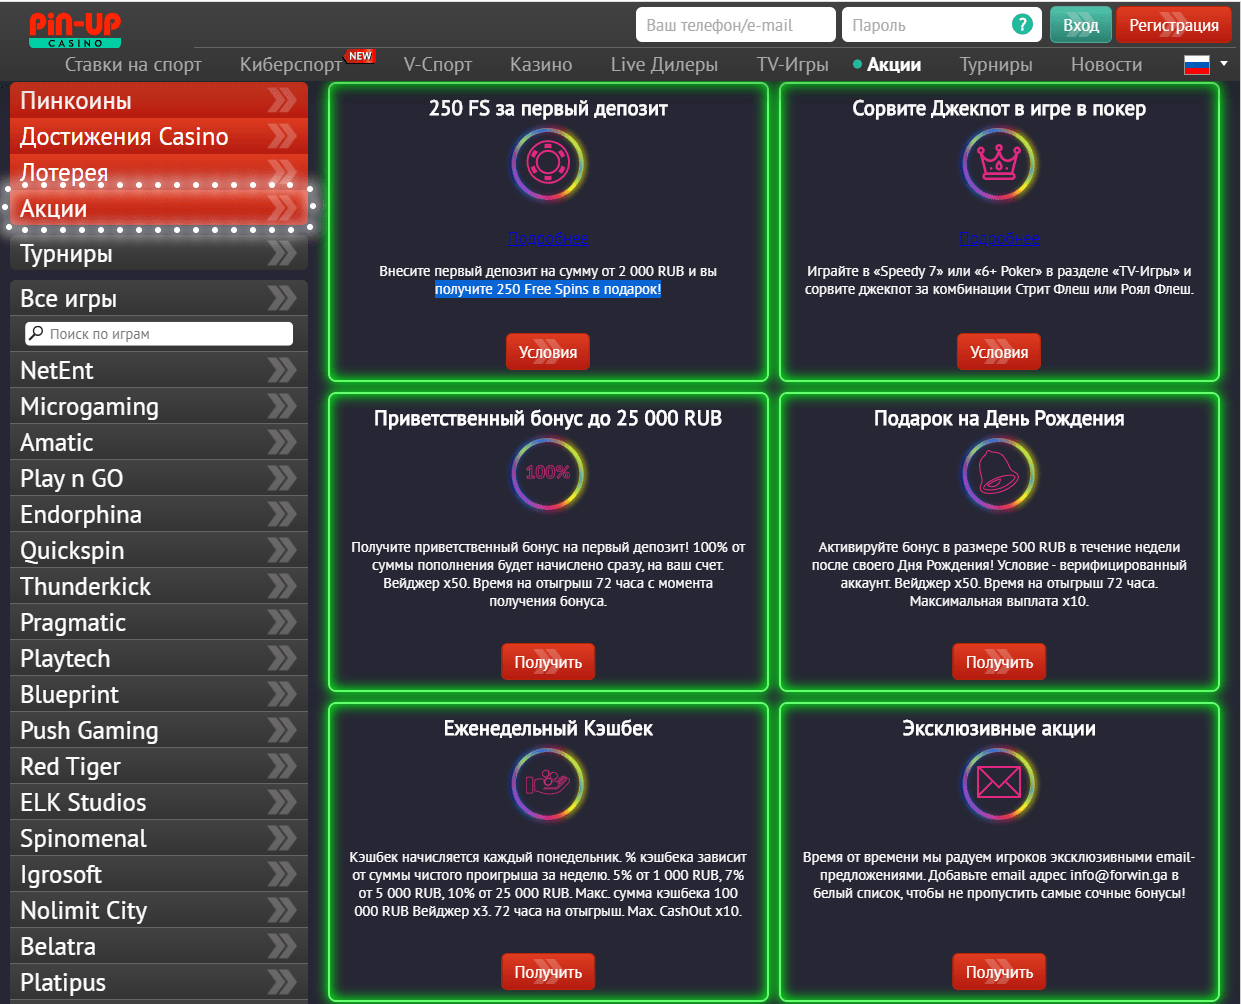This screenshot has height=1004, width=1241.
Task: Expand the Amatic provider chevron
Action: [282, 442]
